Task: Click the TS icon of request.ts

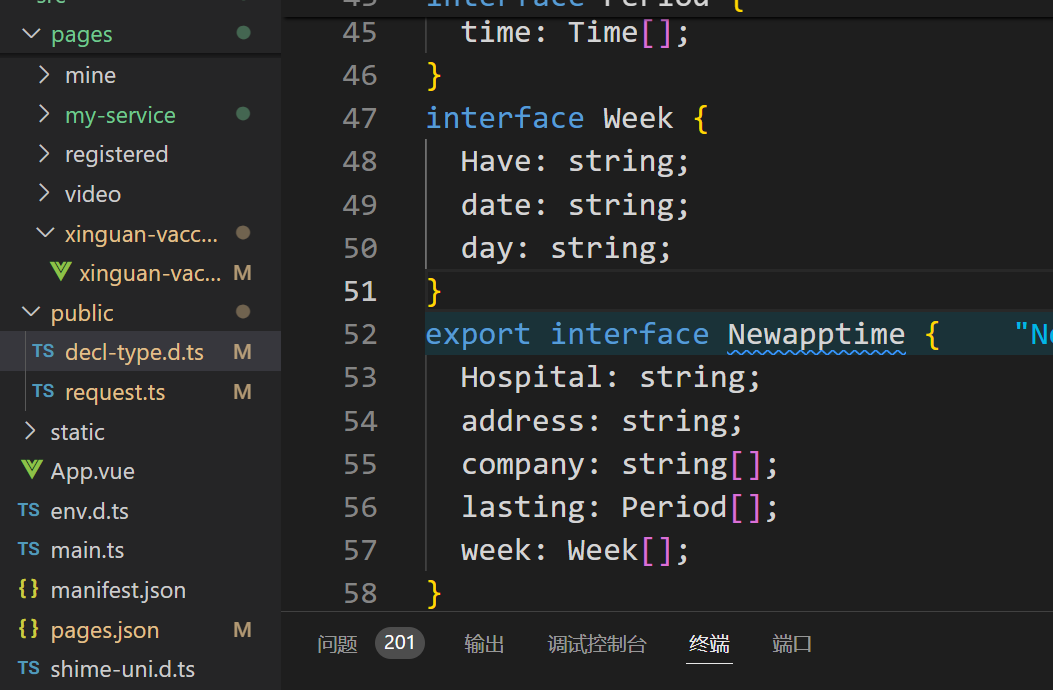Action: [43, 392]
